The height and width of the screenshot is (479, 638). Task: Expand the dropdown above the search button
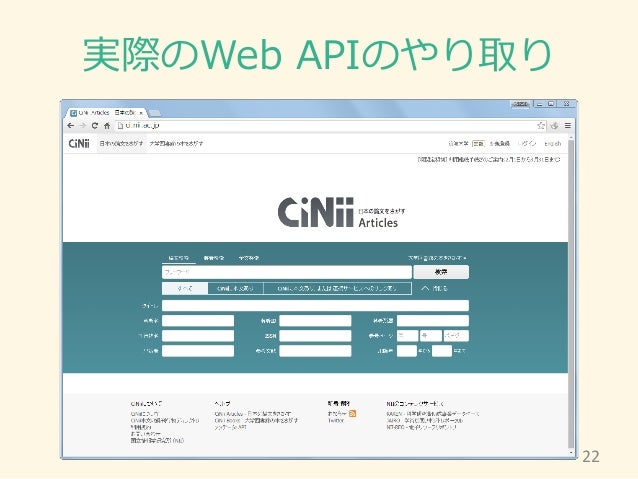tap(437, 258)
